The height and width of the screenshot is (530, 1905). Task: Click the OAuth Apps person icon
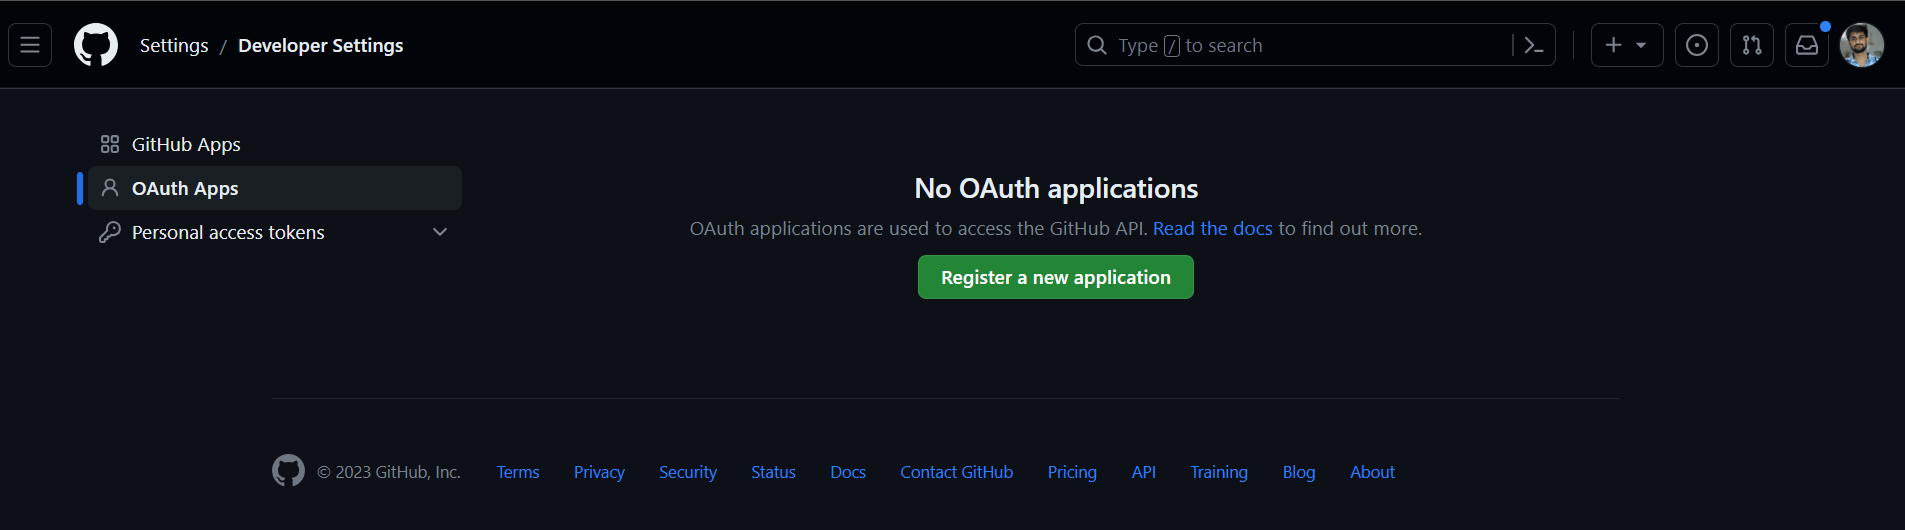tap(110, 188)
